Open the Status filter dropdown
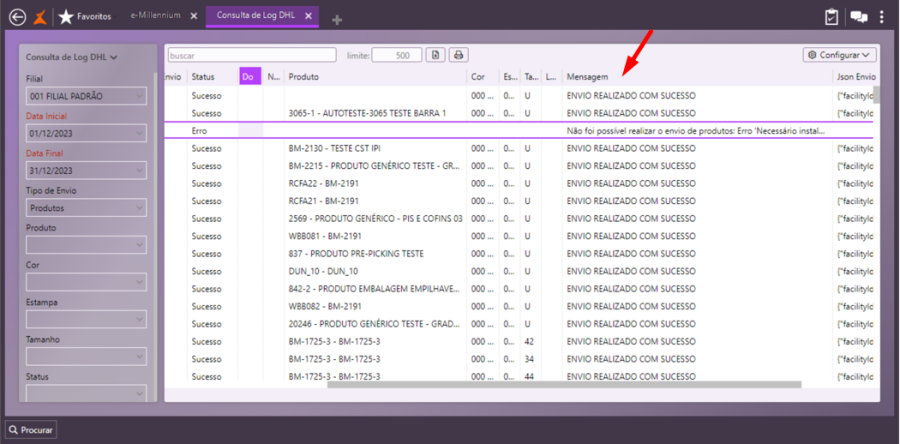The width and height of the screenshot is (900, 444). click(x=86, y=394)
